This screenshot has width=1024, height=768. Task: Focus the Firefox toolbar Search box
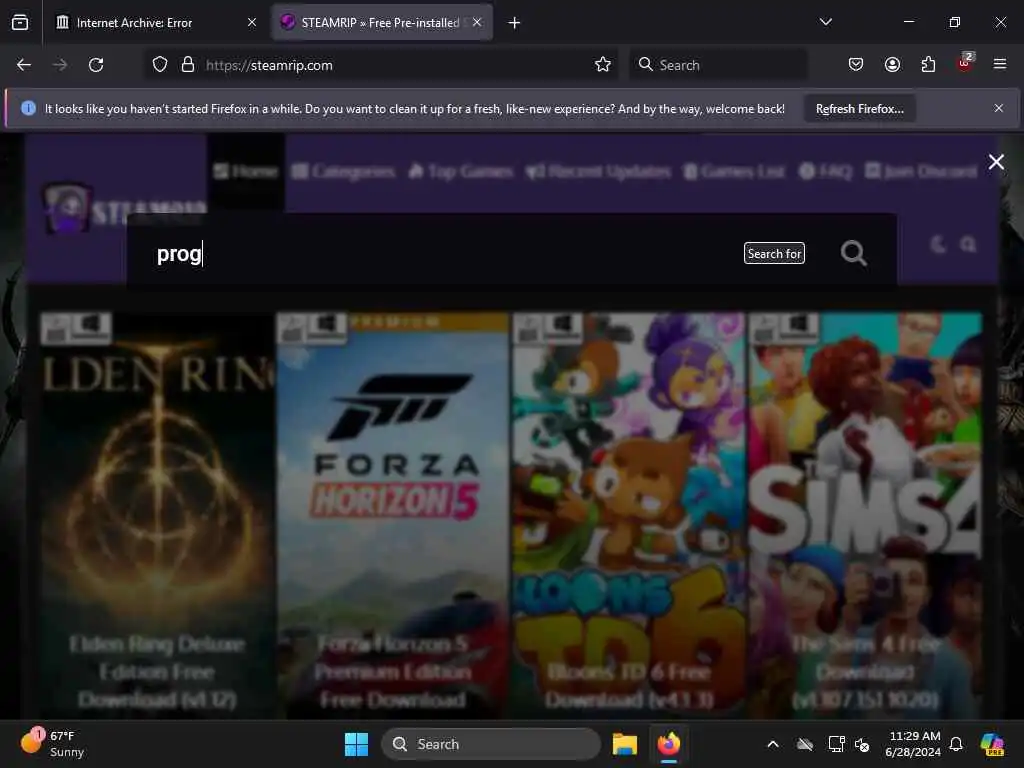click(x=718, y=65)
